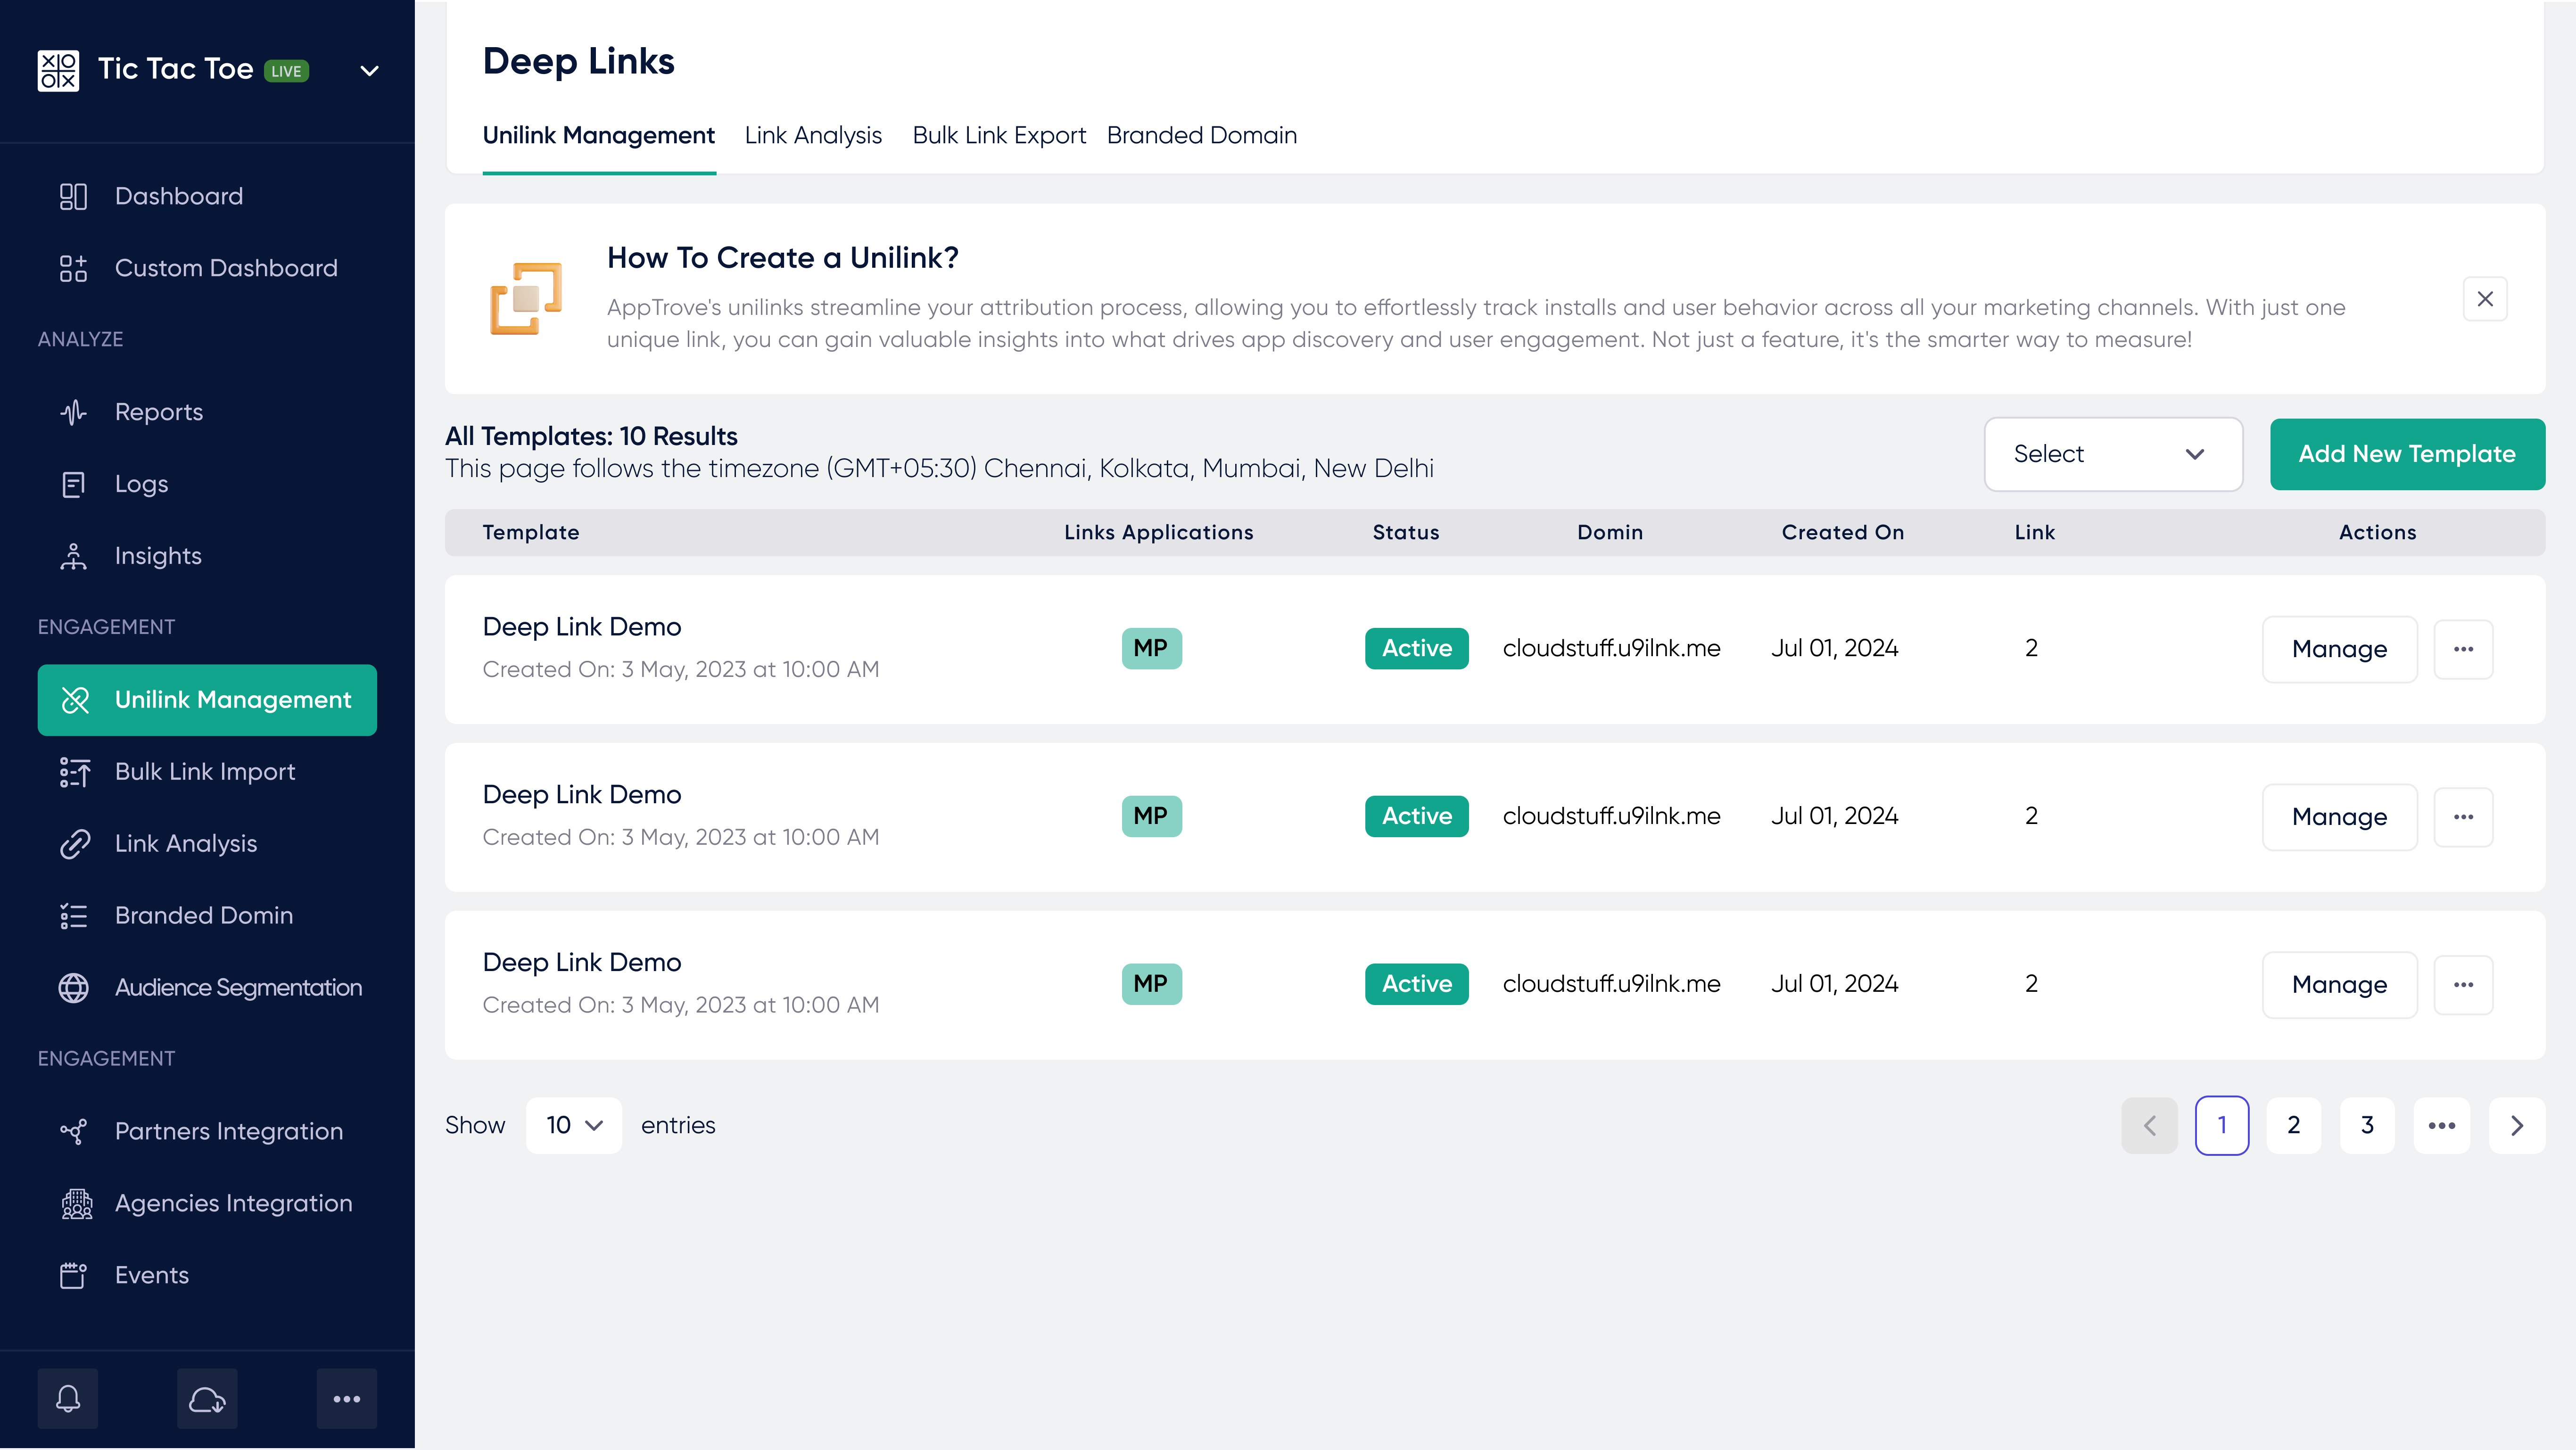Open sidebar more options ellipsis
Screen dimensions: 2576x1450
[x=347, y=1399]
